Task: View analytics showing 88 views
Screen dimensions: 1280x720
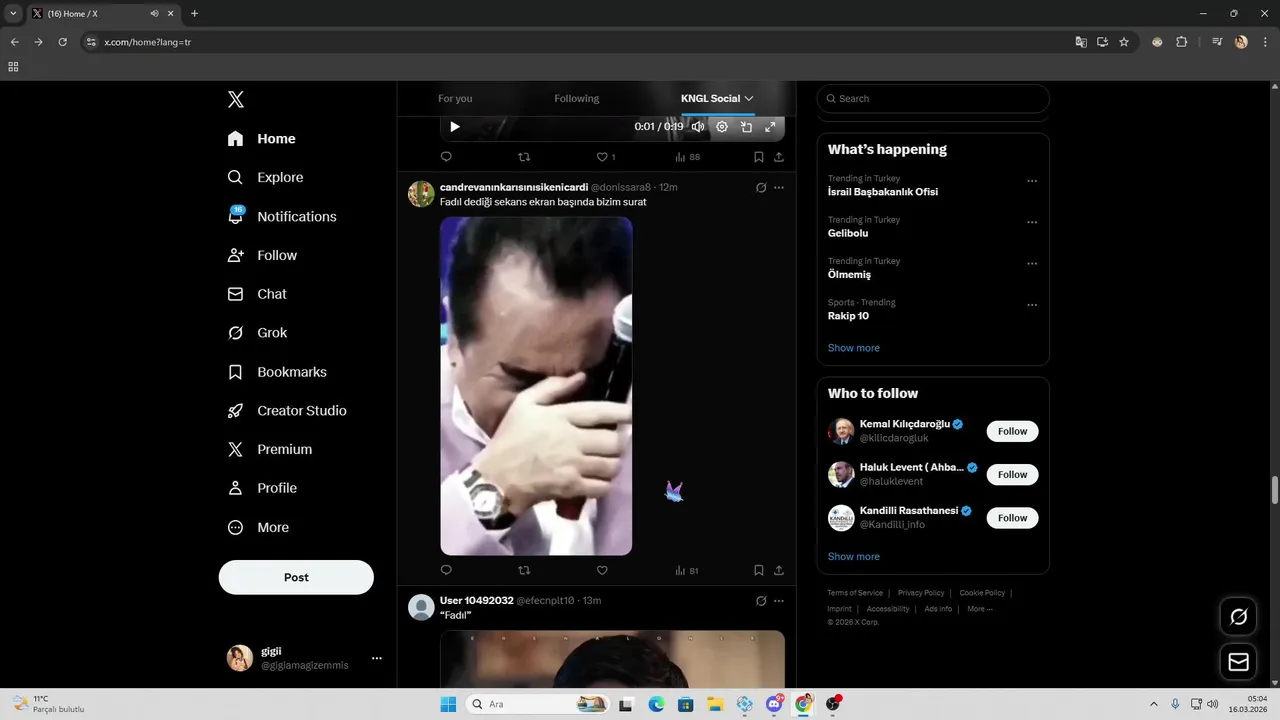Action: tap(687, 157)
